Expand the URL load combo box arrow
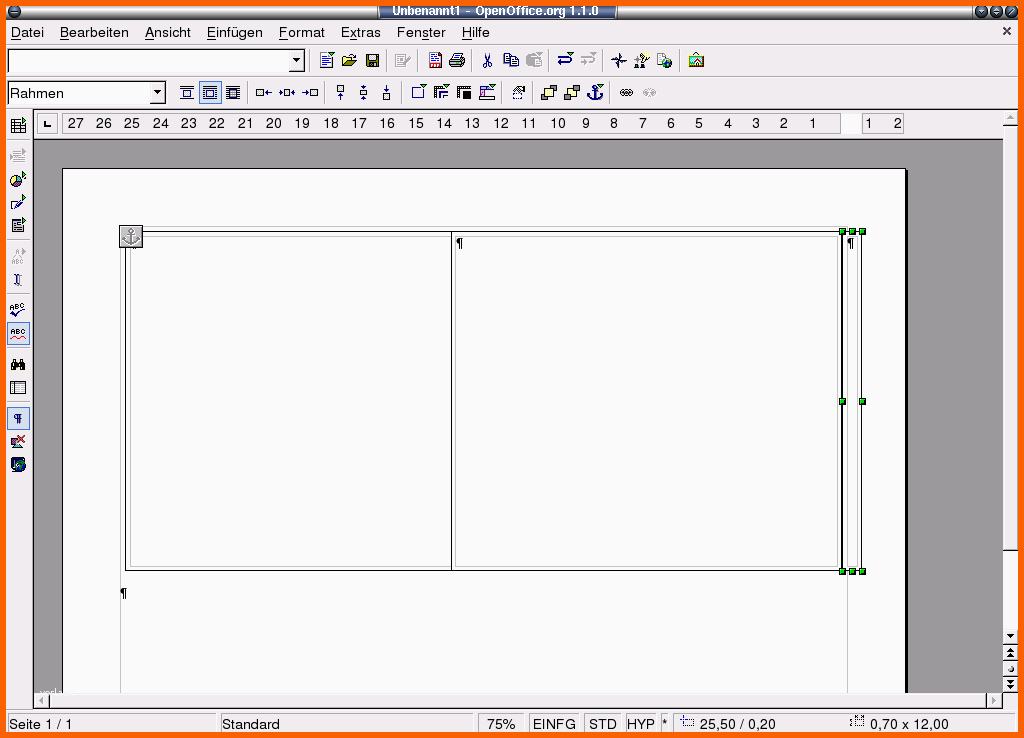The height and width of the screenshot is (738, 1024). point(296,61)
